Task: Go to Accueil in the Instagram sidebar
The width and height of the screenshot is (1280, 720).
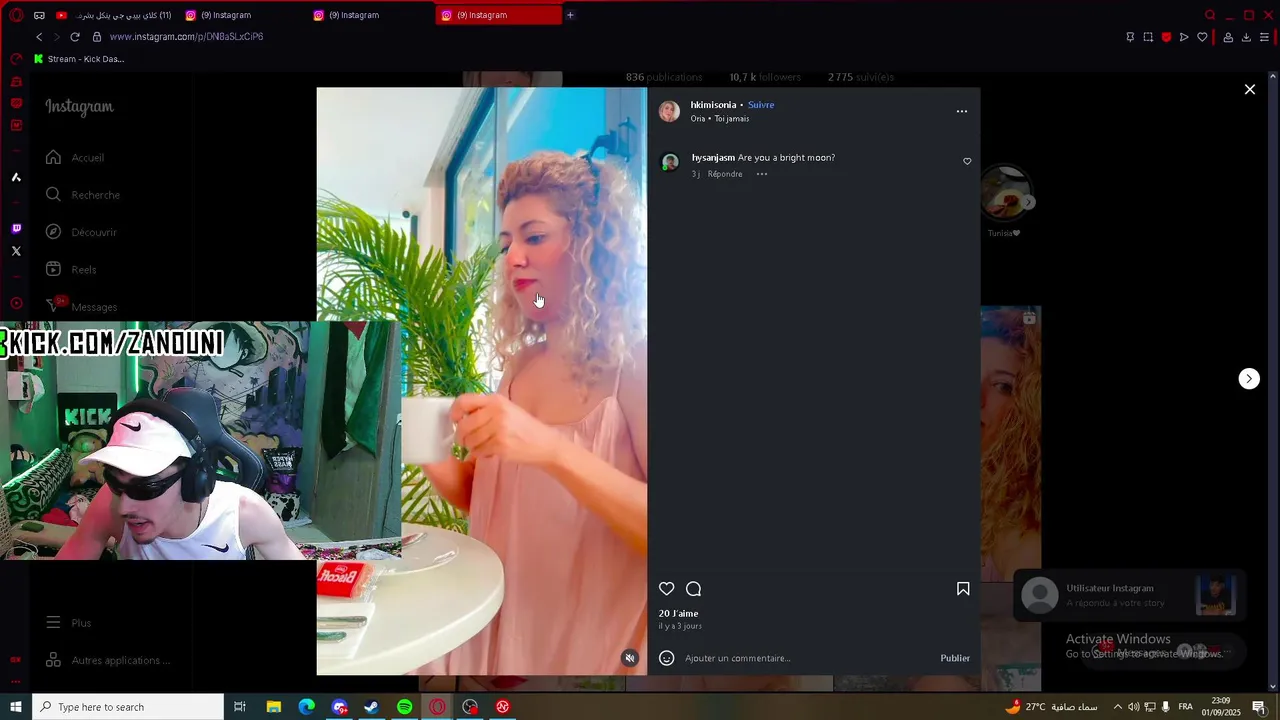Action: pyautogui.click(x=75, y=157)
